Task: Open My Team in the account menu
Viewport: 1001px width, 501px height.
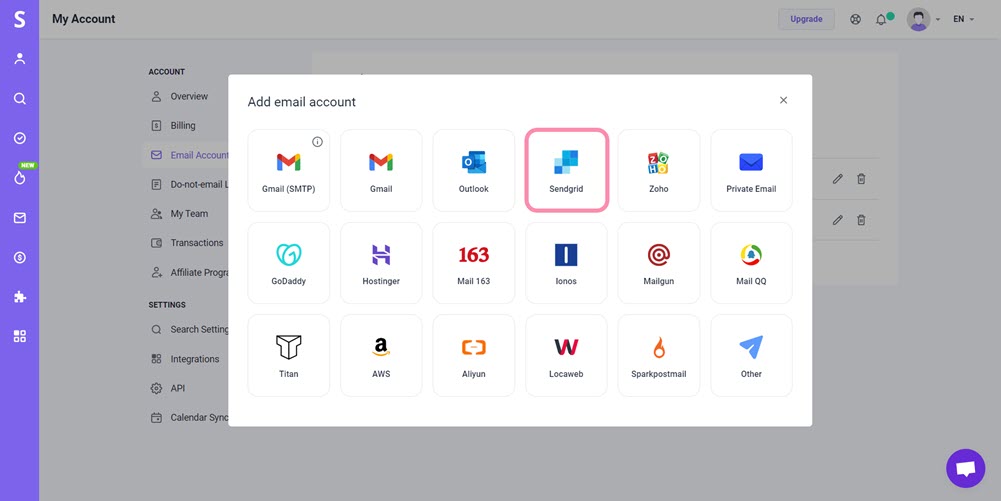Action: pyautogui.click(x=188, y=214)
